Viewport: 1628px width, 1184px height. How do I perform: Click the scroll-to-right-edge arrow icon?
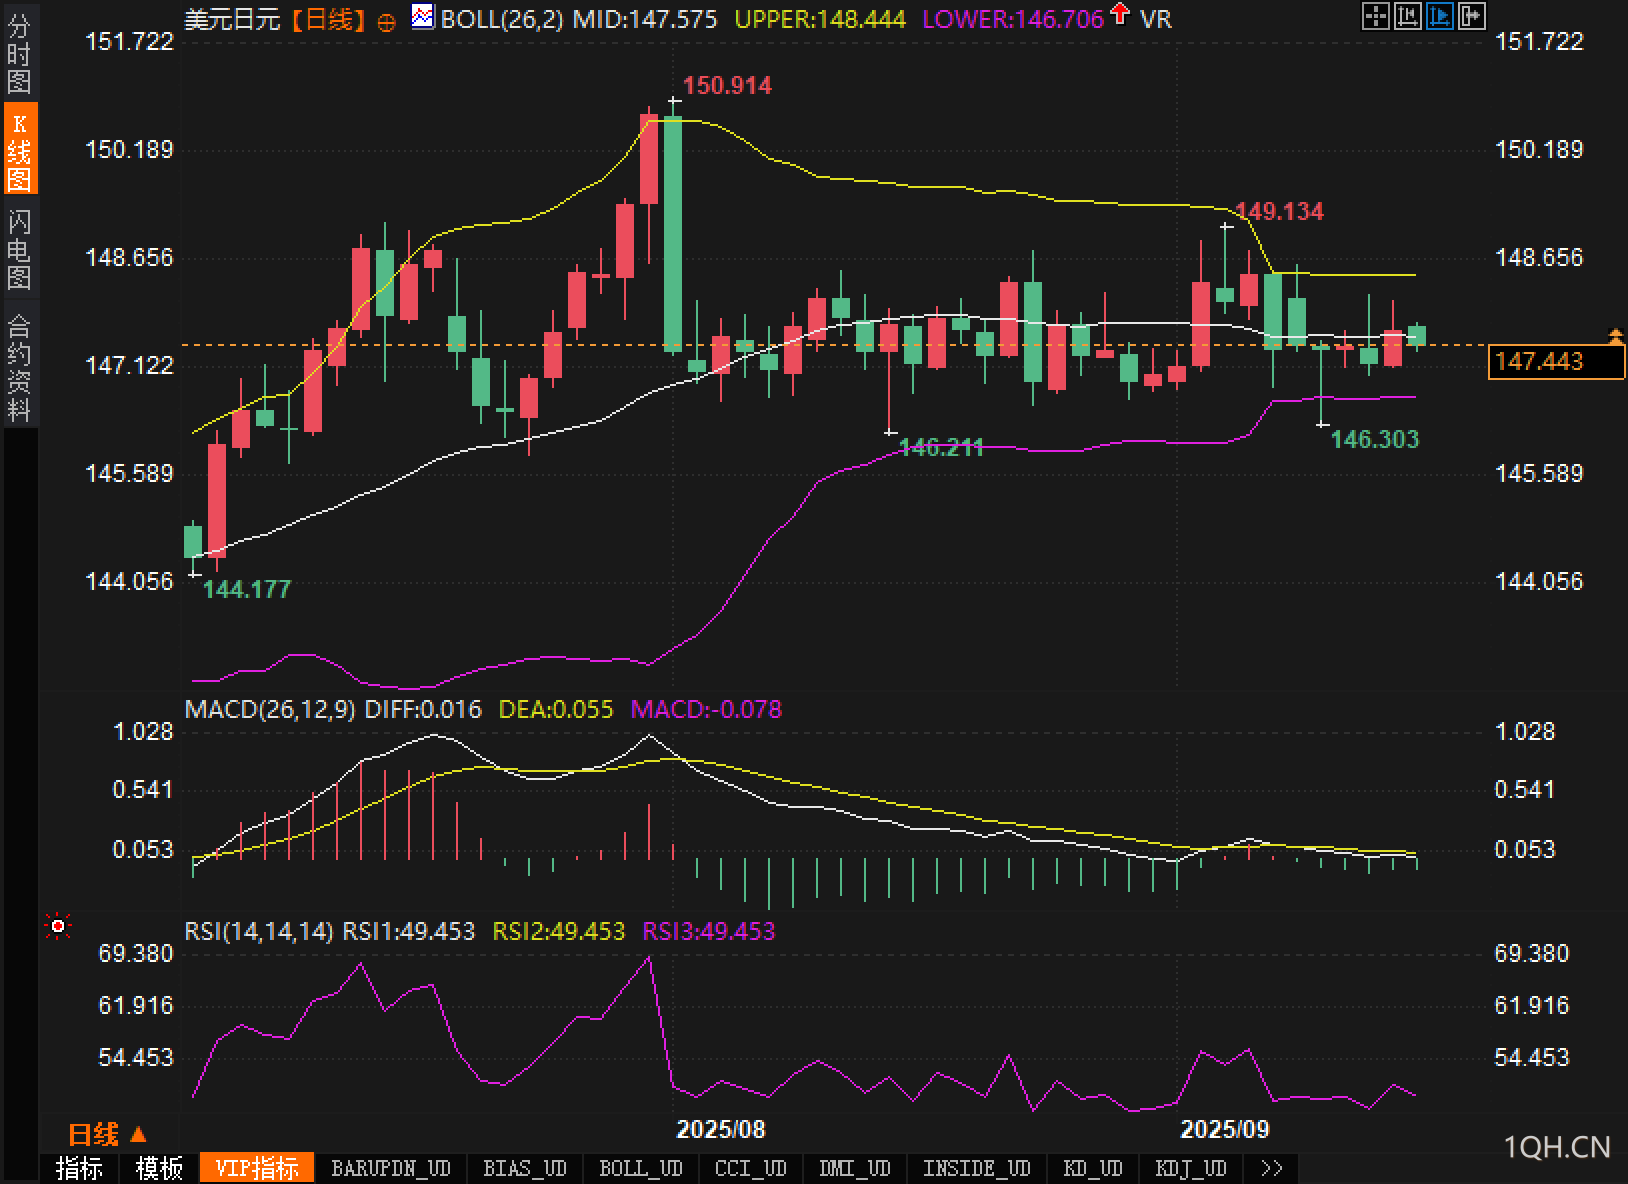pos(1471,15)
